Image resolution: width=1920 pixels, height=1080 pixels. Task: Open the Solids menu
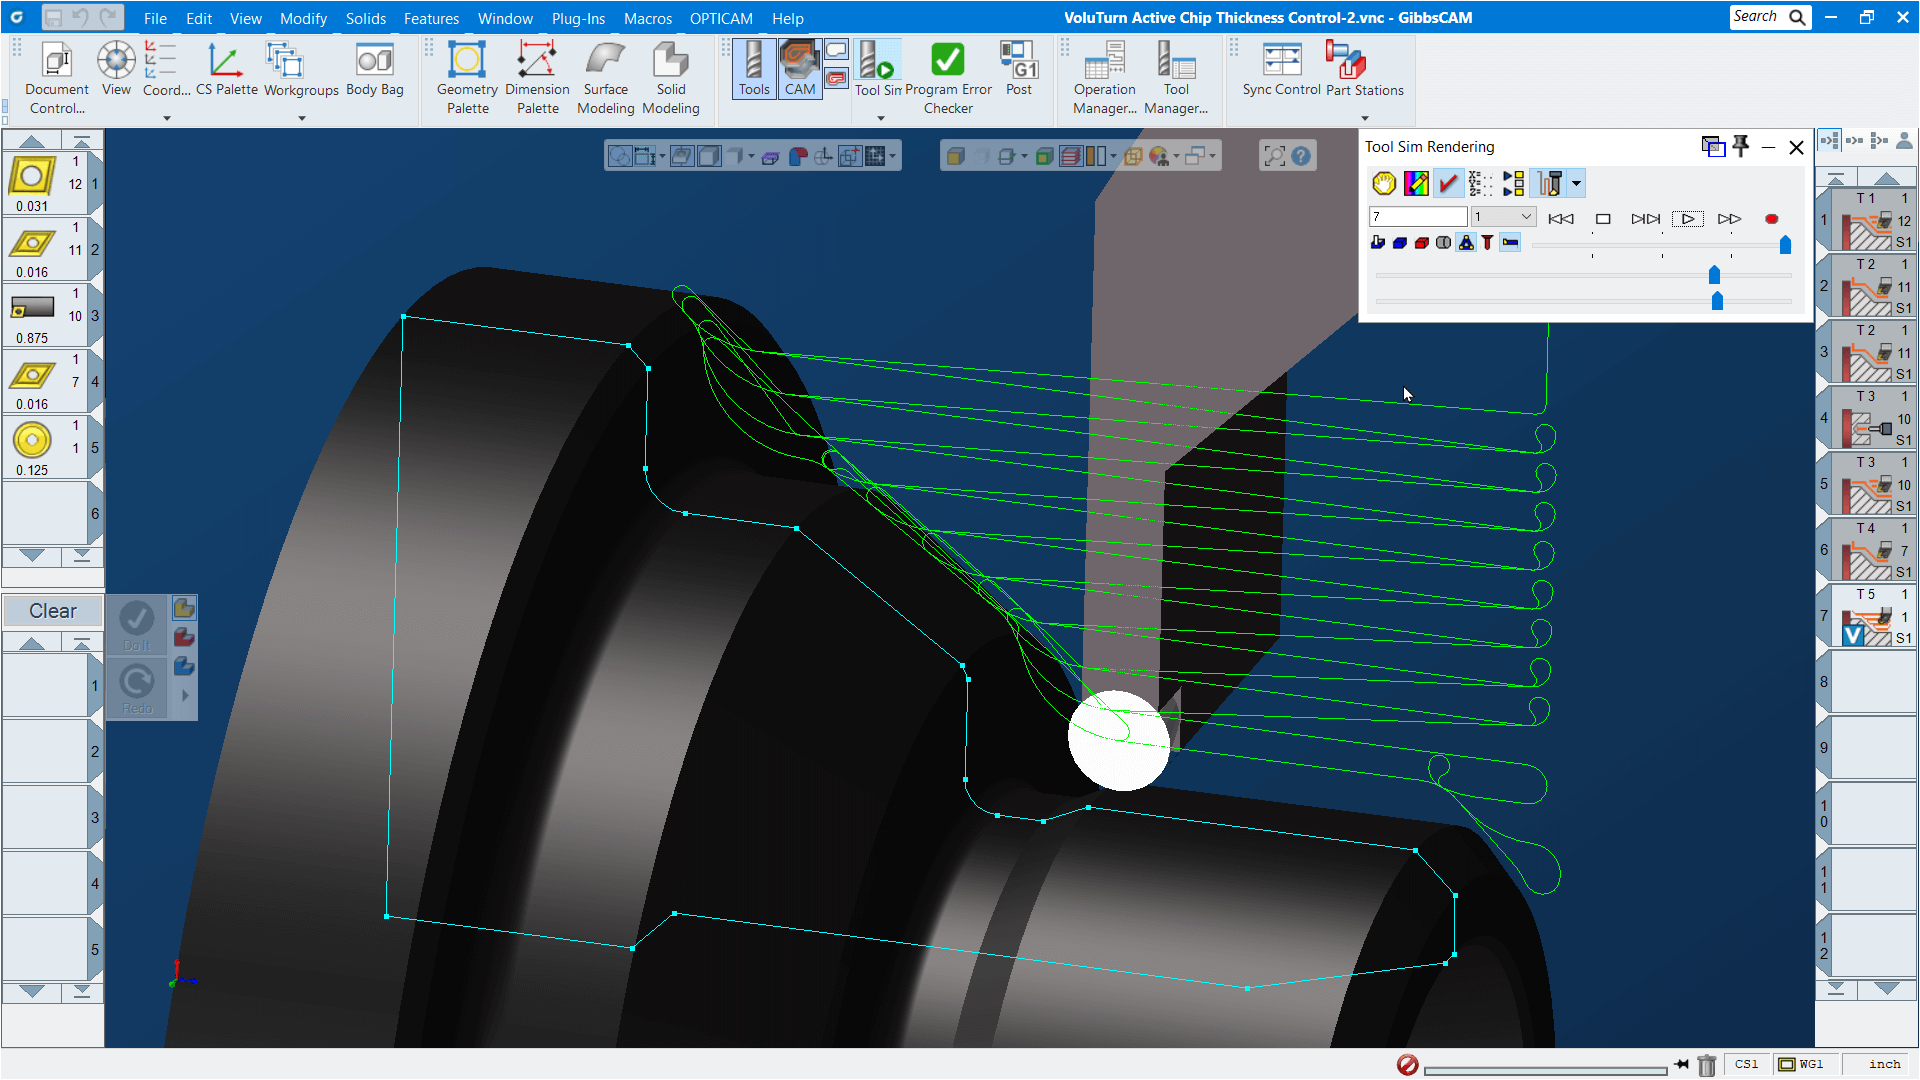(x=365, y=18)
